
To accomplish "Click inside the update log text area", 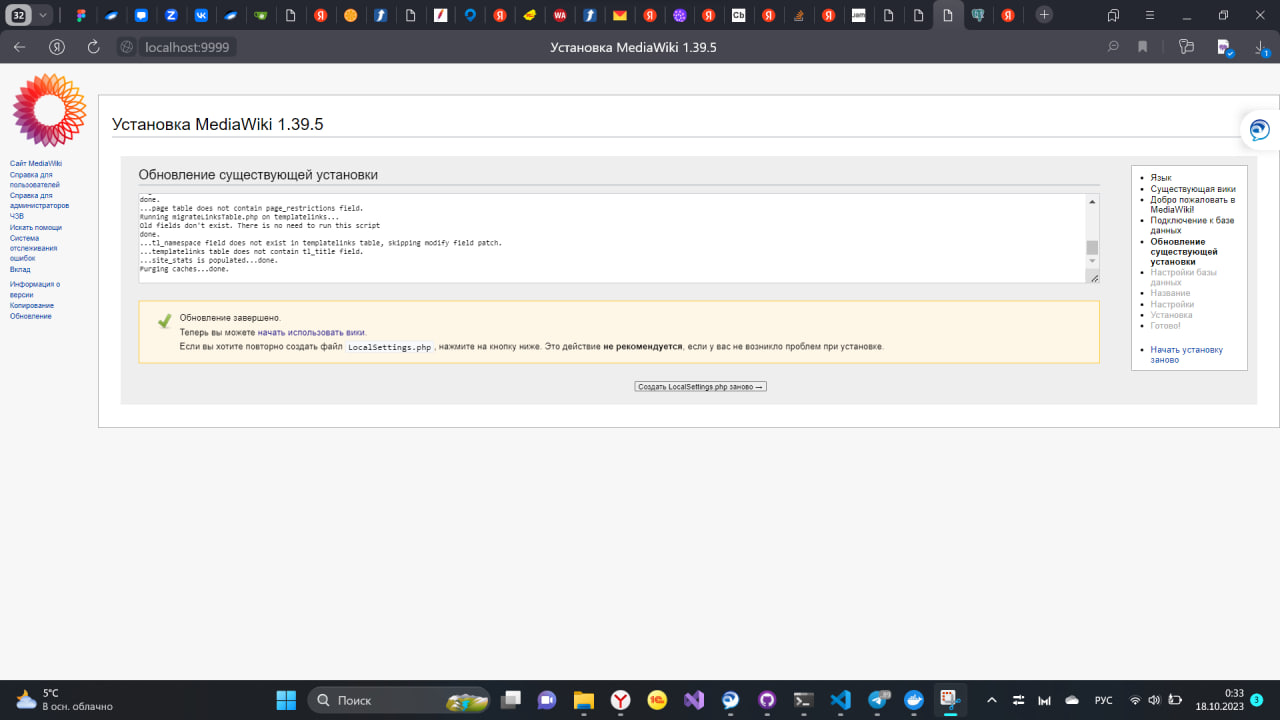I will coord(619,238).
